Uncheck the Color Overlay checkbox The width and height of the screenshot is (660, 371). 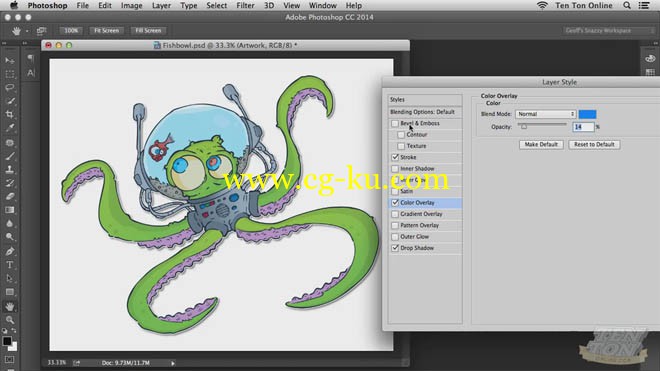pos(395,203)
